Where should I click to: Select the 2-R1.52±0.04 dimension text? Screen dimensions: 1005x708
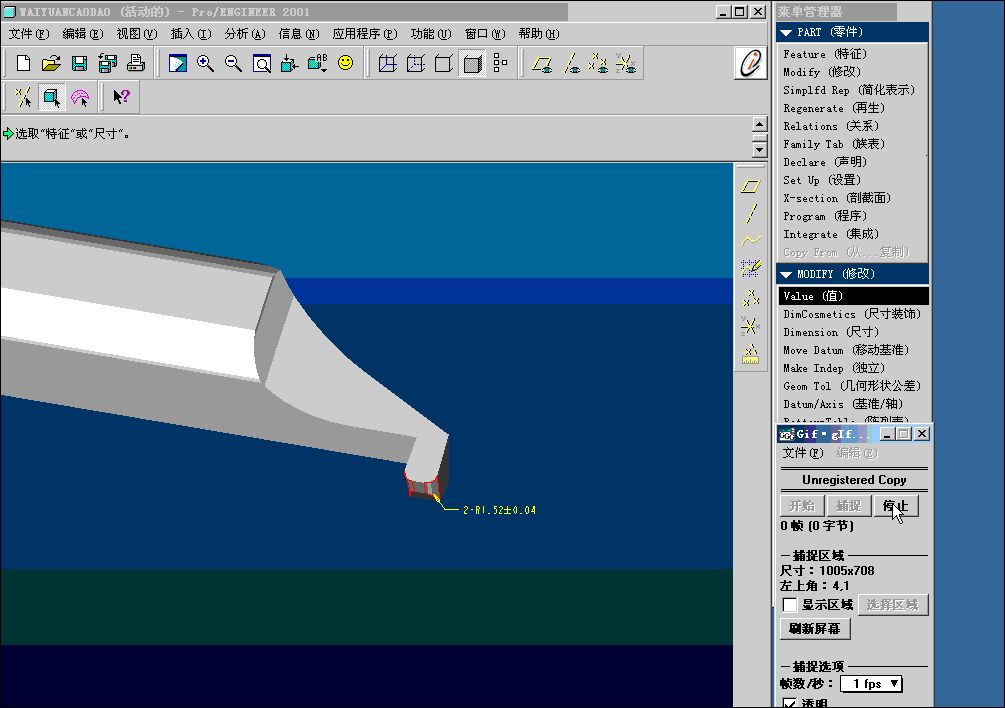499,510
